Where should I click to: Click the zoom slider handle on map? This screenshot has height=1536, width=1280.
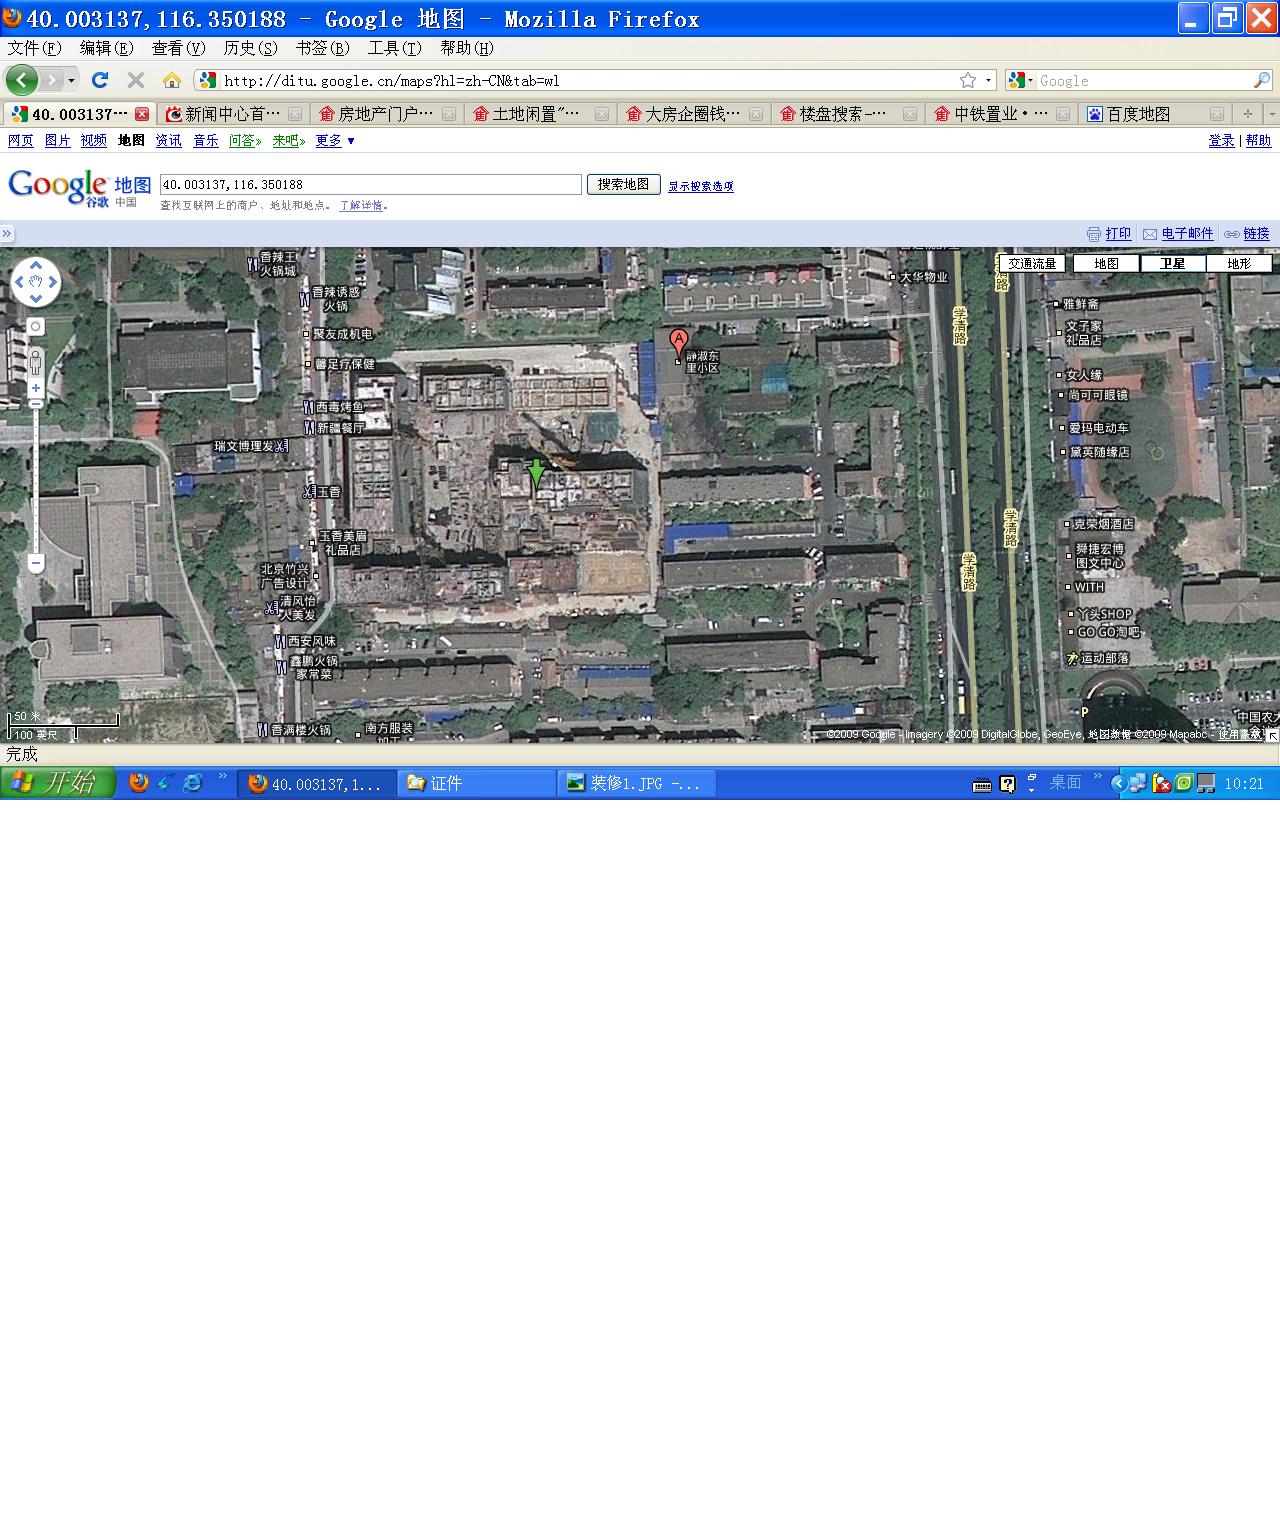tap(36, 403)
